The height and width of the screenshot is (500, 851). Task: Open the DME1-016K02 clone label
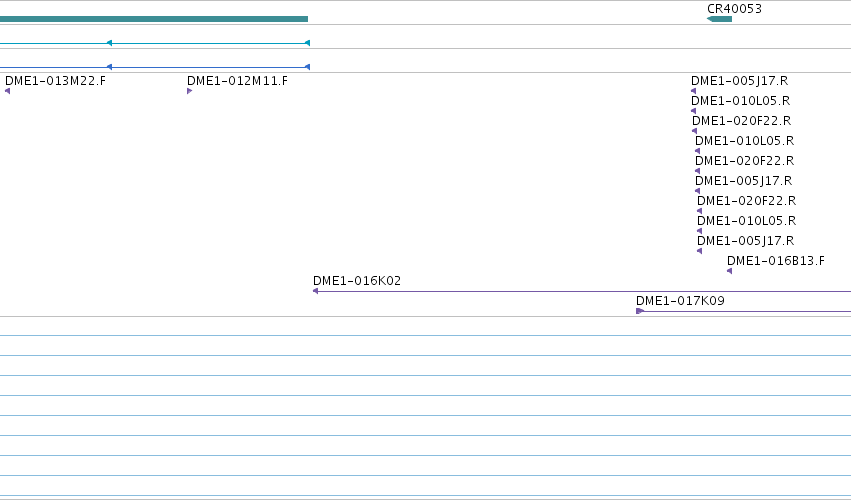[357, 281]
